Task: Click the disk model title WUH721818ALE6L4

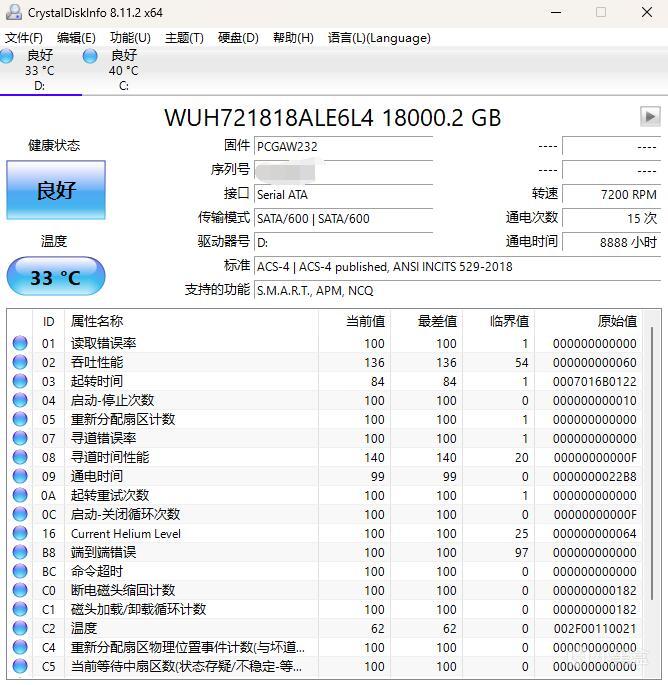Action: 269,118
